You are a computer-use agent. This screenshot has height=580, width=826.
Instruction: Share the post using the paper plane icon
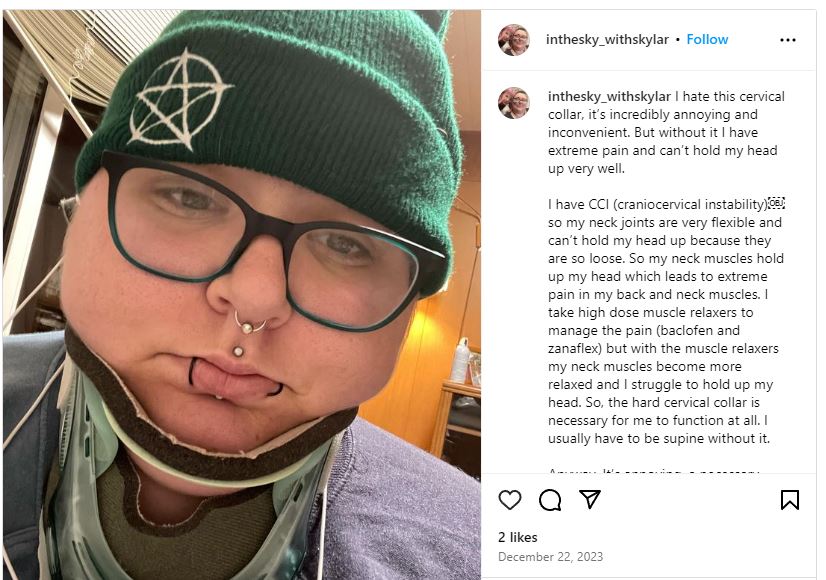coord(589,499)
